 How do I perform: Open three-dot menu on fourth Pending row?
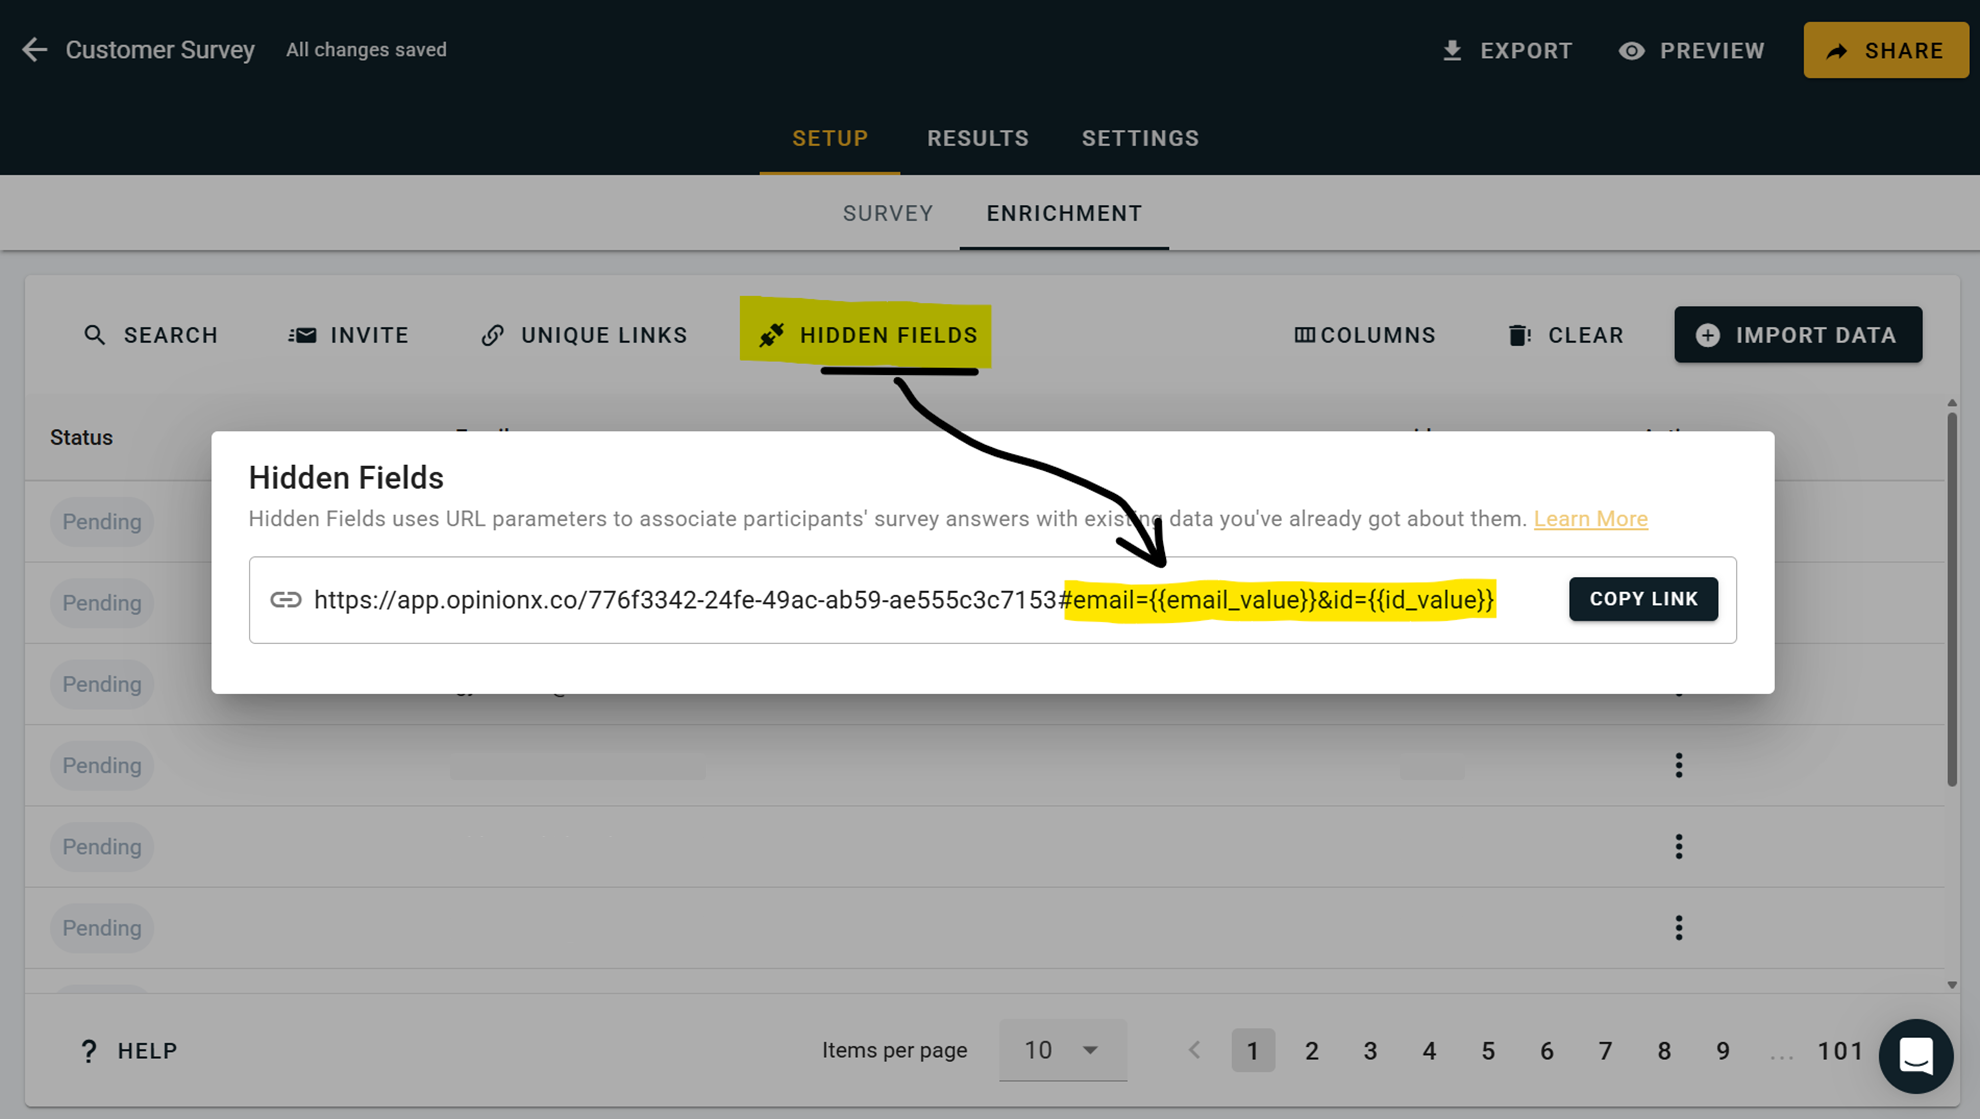pyautogui.click(x=1679, y=766)
